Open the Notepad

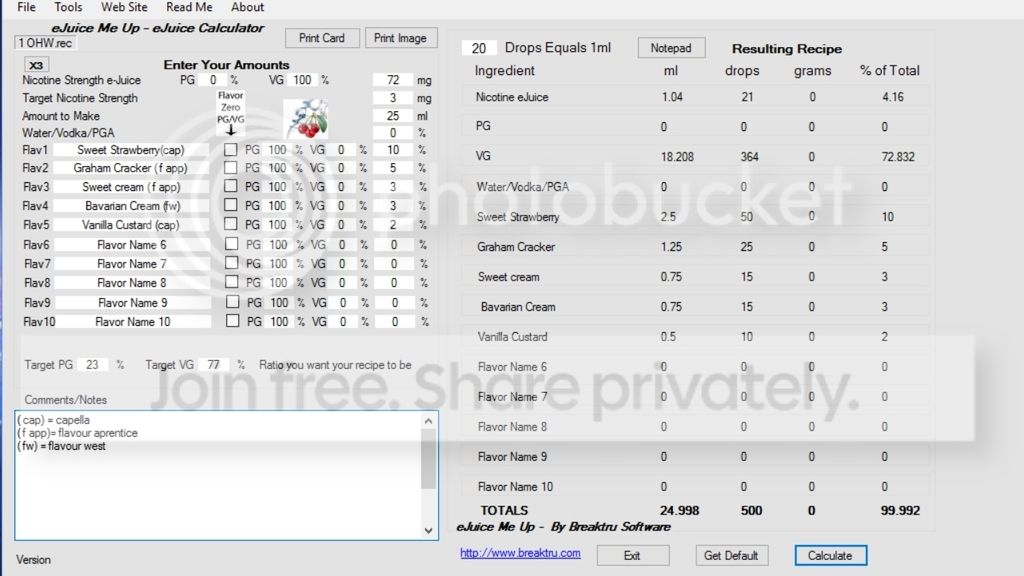671,48
